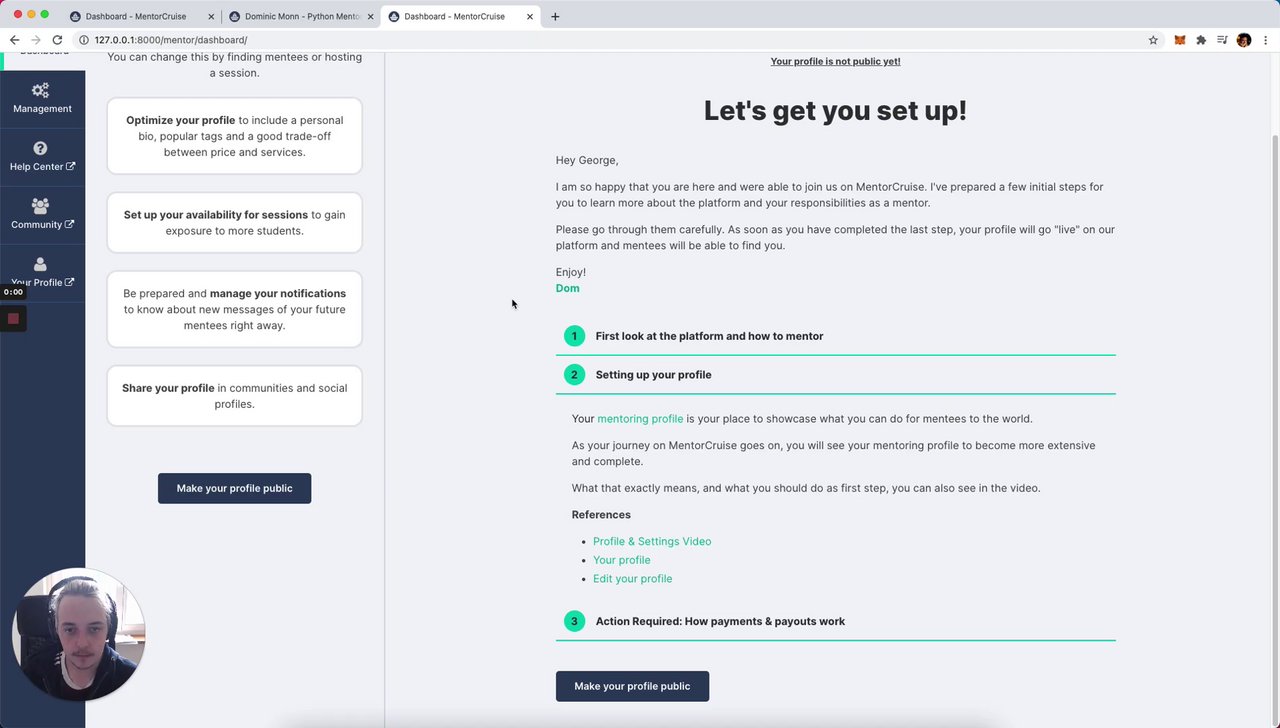Open Your Profile in the sidebar

coord(42,272)
